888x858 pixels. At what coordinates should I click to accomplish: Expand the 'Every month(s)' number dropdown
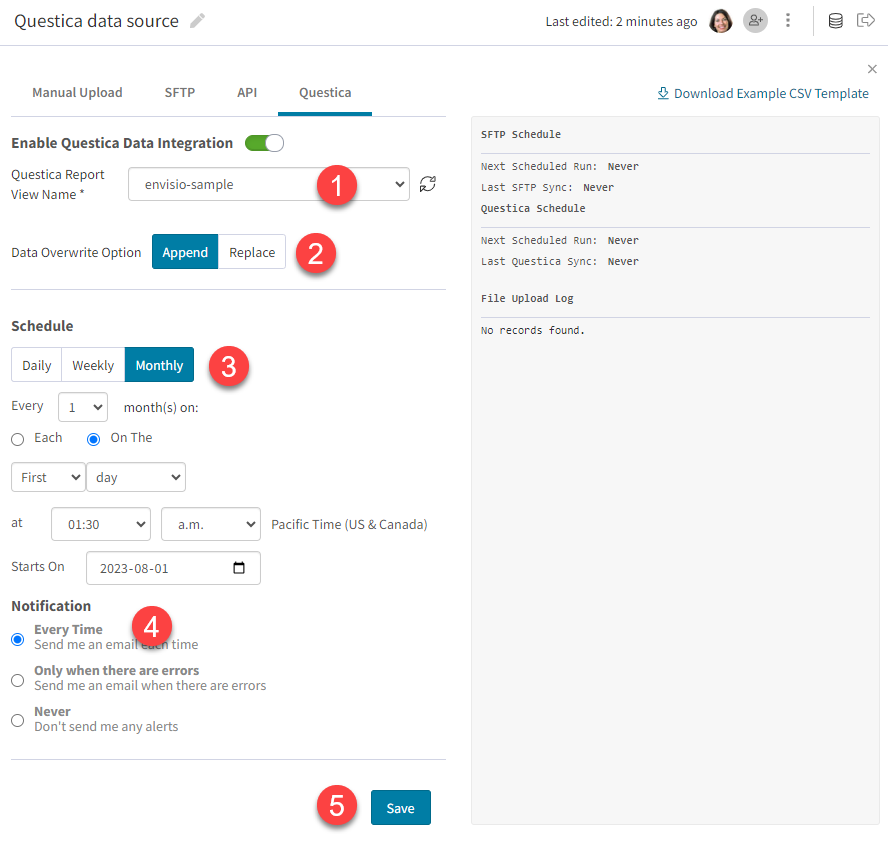click(82, 407)
